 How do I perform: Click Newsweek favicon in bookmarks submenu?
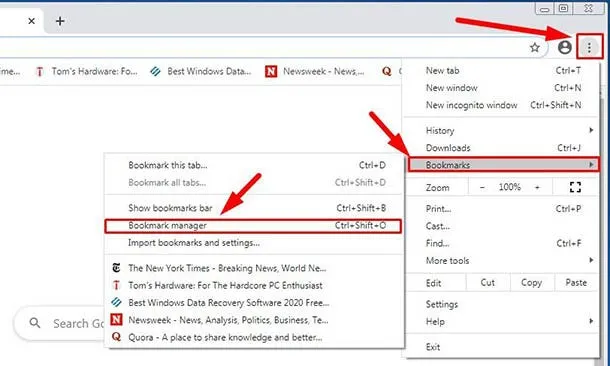click(116, 320)
